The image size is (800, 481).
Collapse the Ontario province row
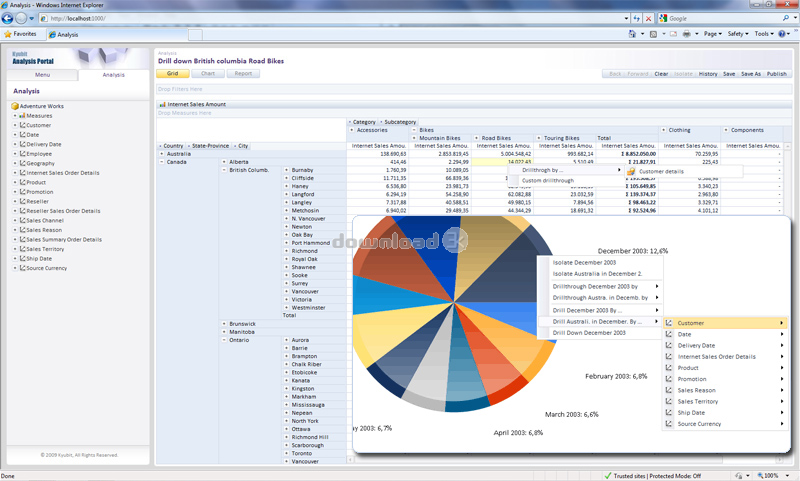tap(224, 340)
